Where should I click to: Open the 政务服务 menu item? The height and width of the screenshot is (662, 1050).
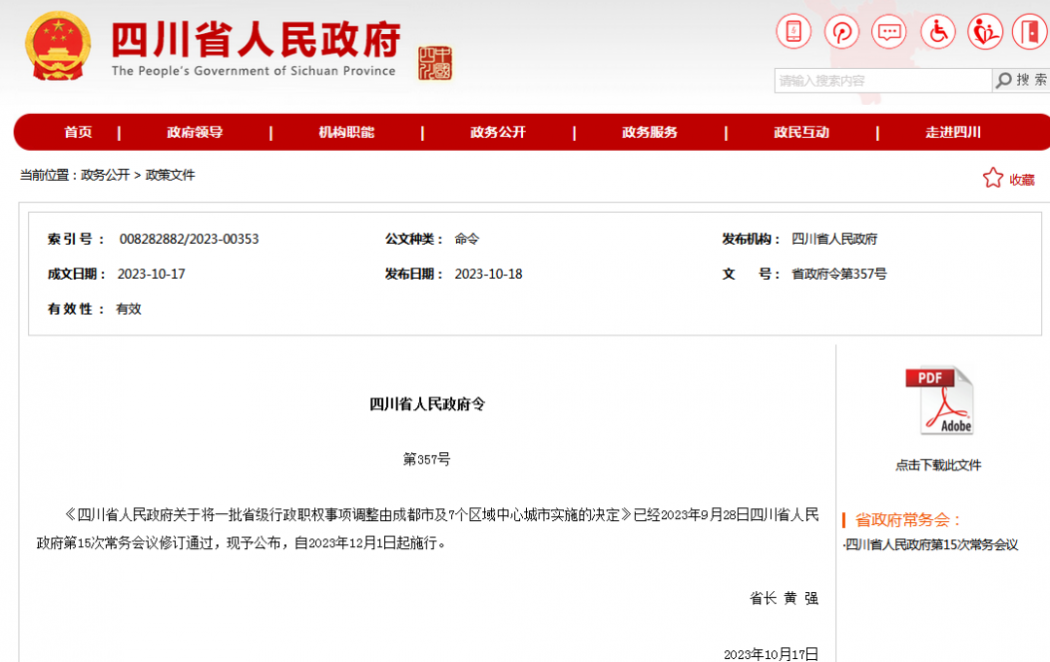tap(650, 132)
